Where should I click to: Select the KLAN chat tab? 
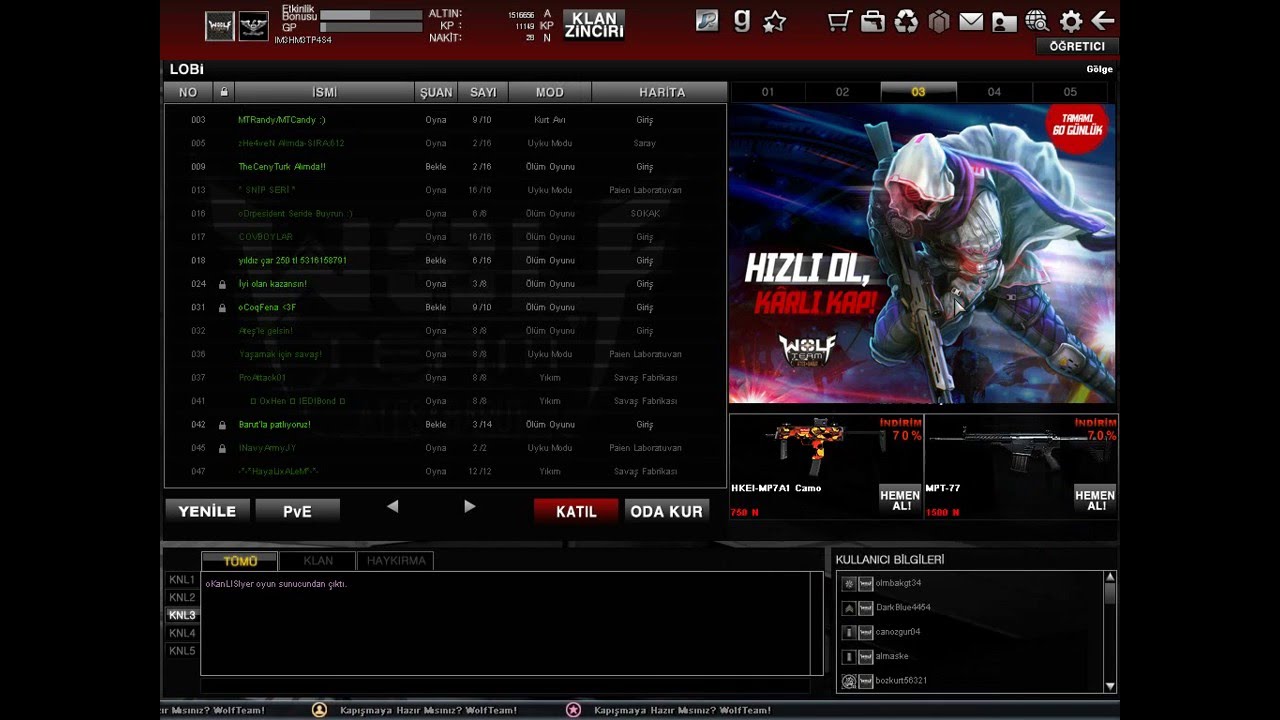(318, 561)
